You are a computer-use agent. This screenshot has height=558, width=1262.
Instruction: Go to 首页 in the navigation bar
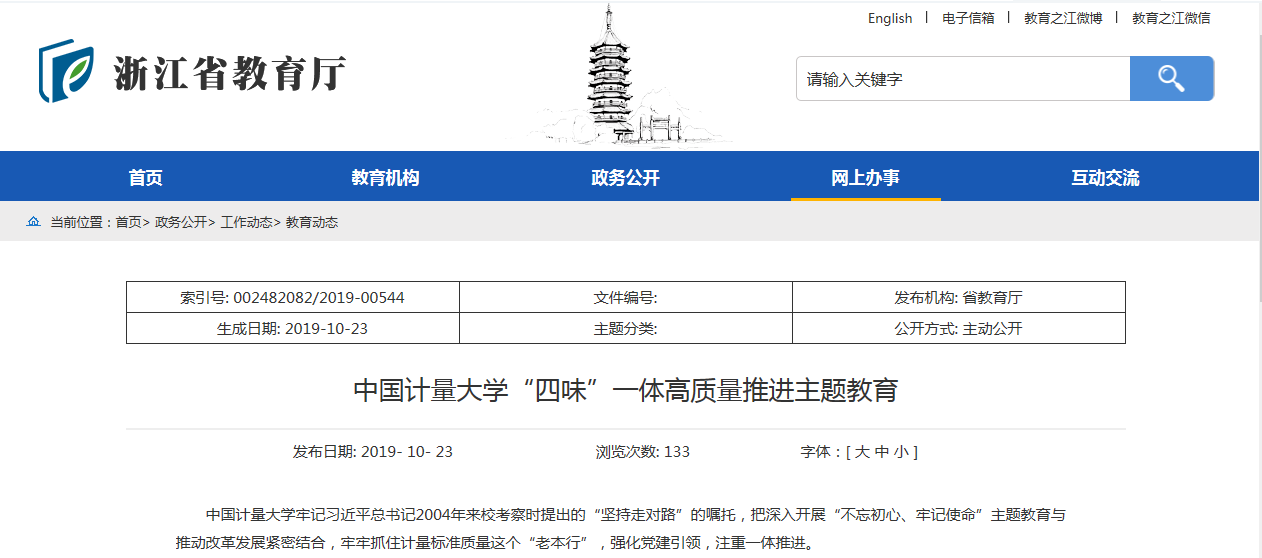(x=145, y=178)
